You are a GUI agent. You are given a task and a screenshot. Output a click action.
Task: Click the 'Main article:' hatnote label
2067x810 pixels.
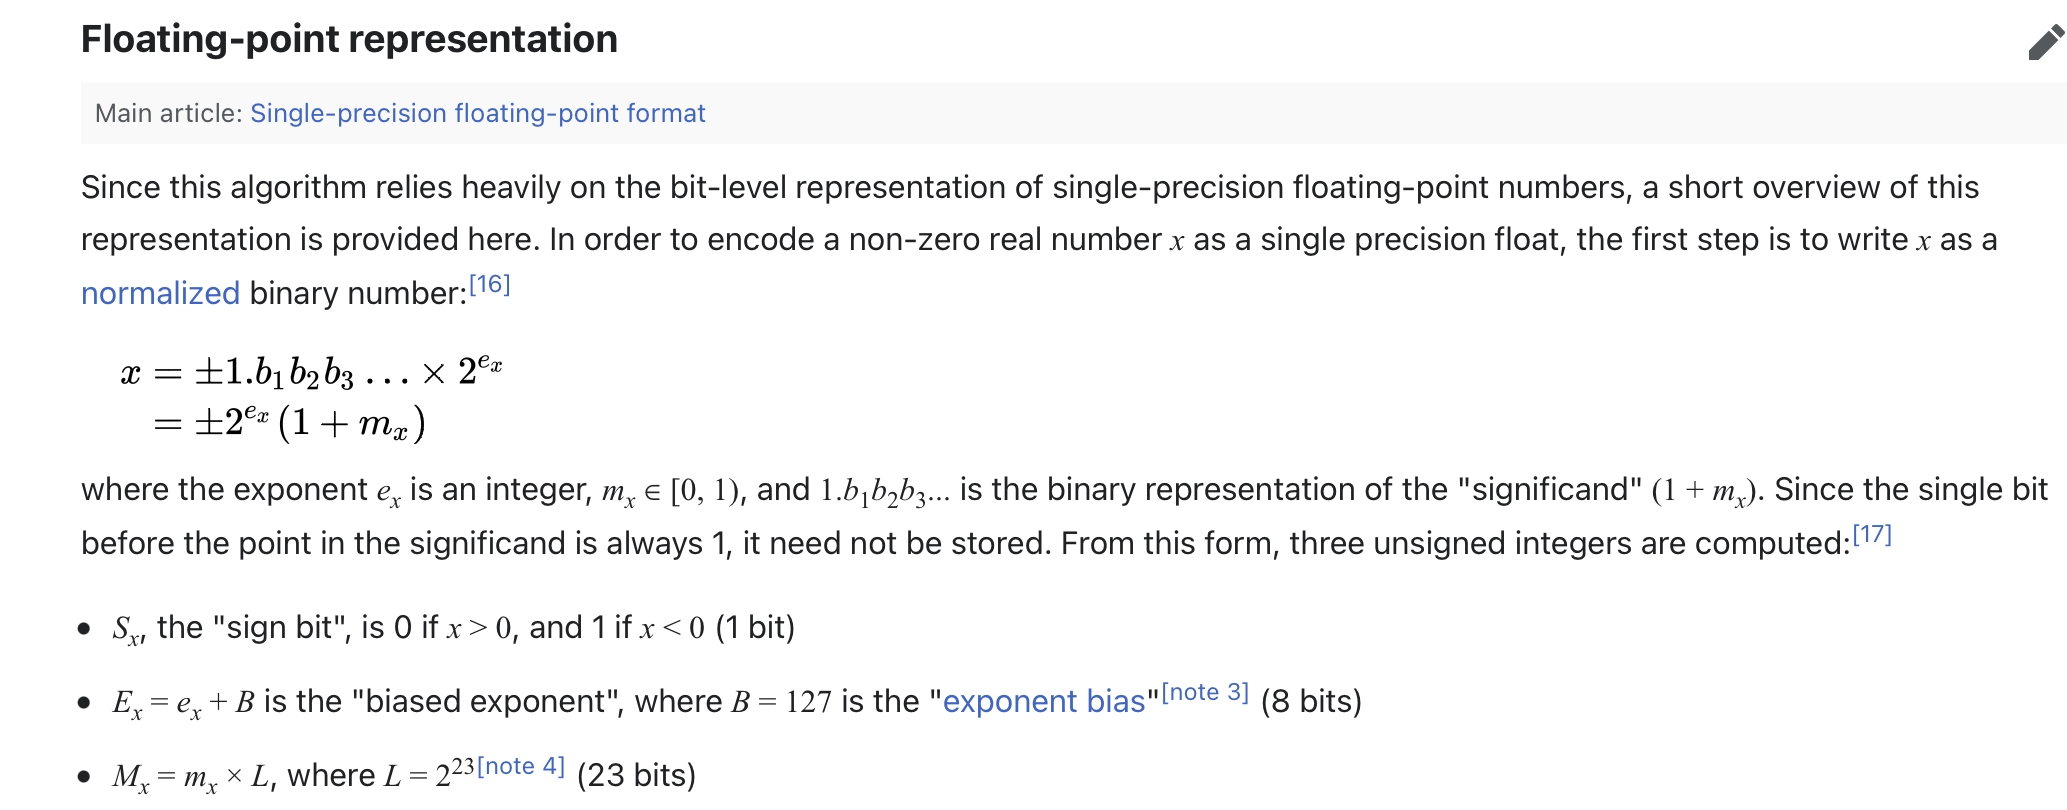(x=169, y=113)
